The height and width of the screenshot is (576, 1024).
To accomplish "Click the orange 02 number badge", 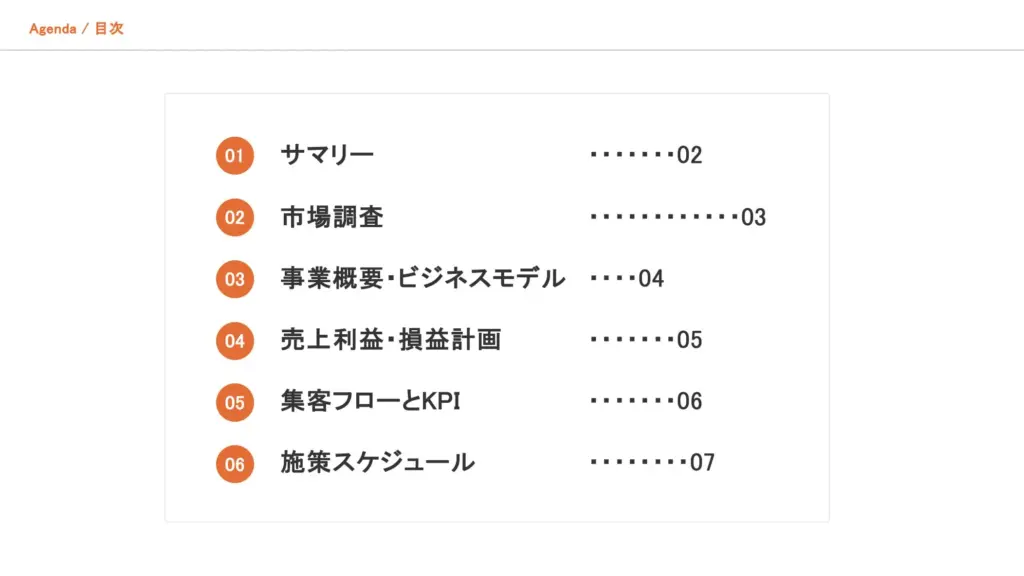I will (234, 218).
